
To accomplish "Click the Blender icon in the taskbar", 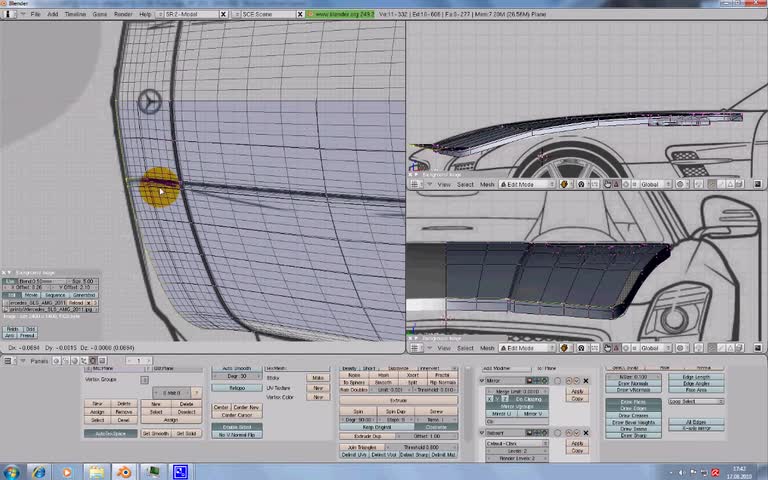I will [x=124, y=472].
